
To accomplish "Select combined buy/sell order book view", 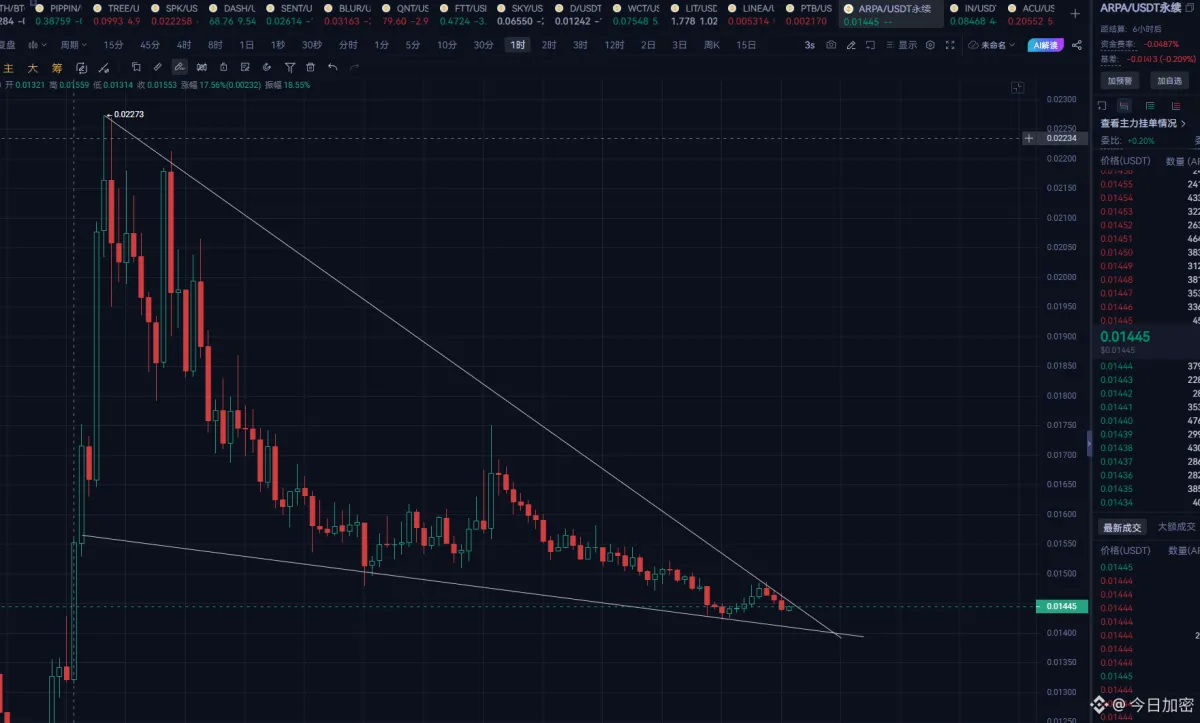I will coord(1124,105).
